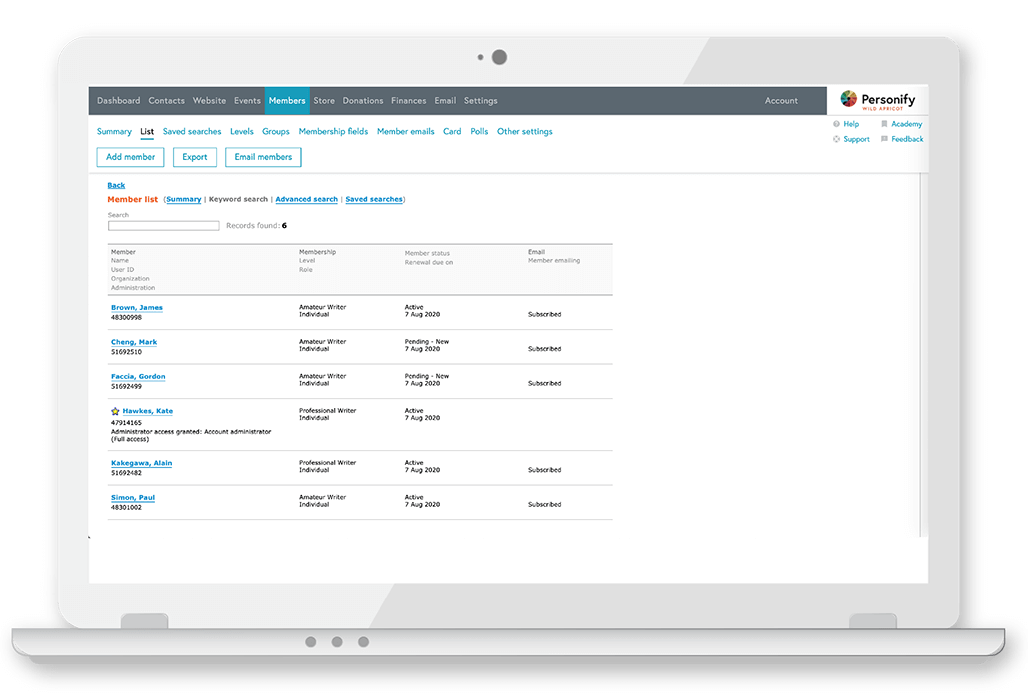1028x693 pixels.
Task: Click inside the Search field
Action: click(x=163, y=225)
